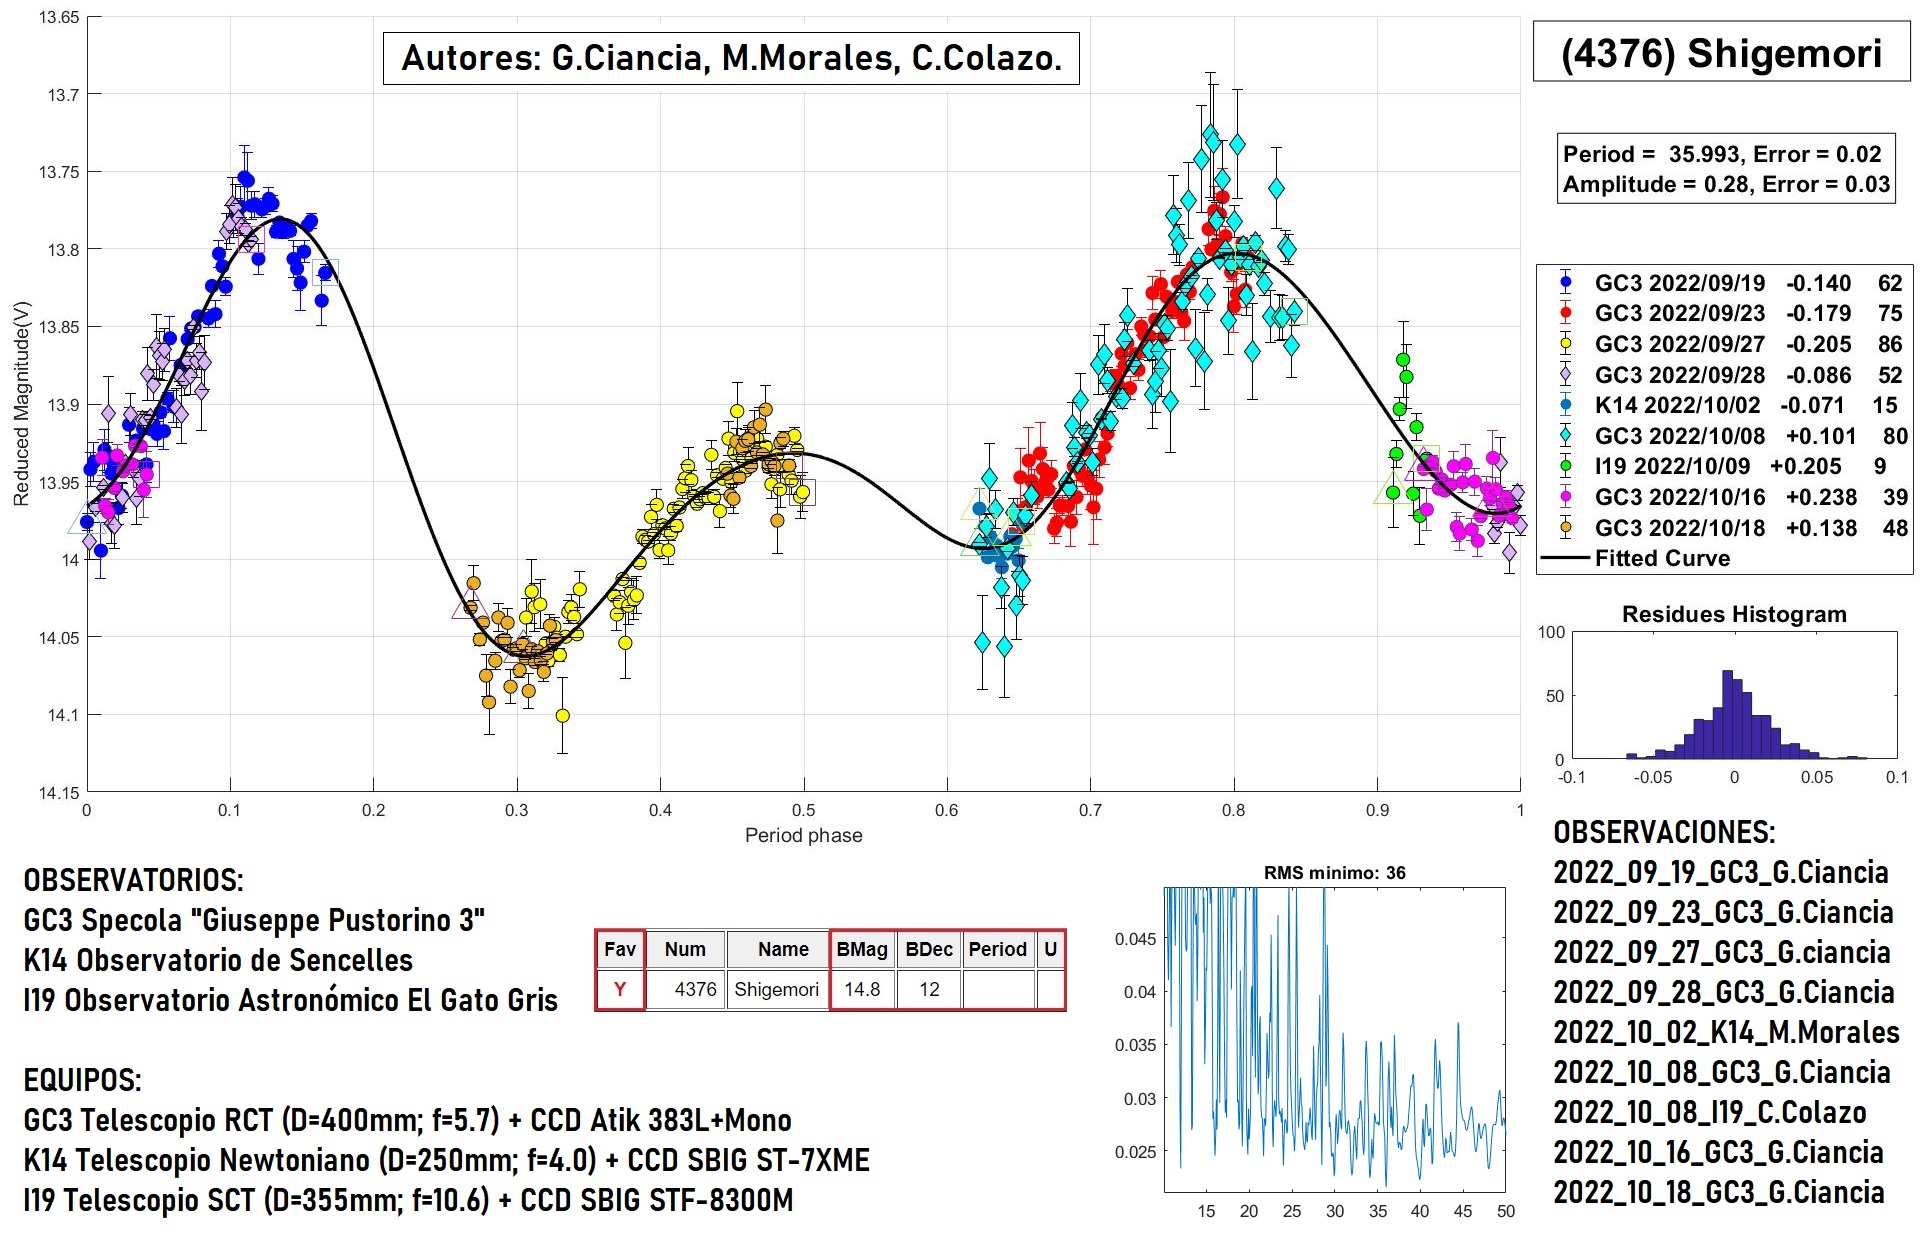The image size is (1926, 1239).
Task: Click the blue marker for GC3 2022/09/19 in legend
Action: (1565, 283)
